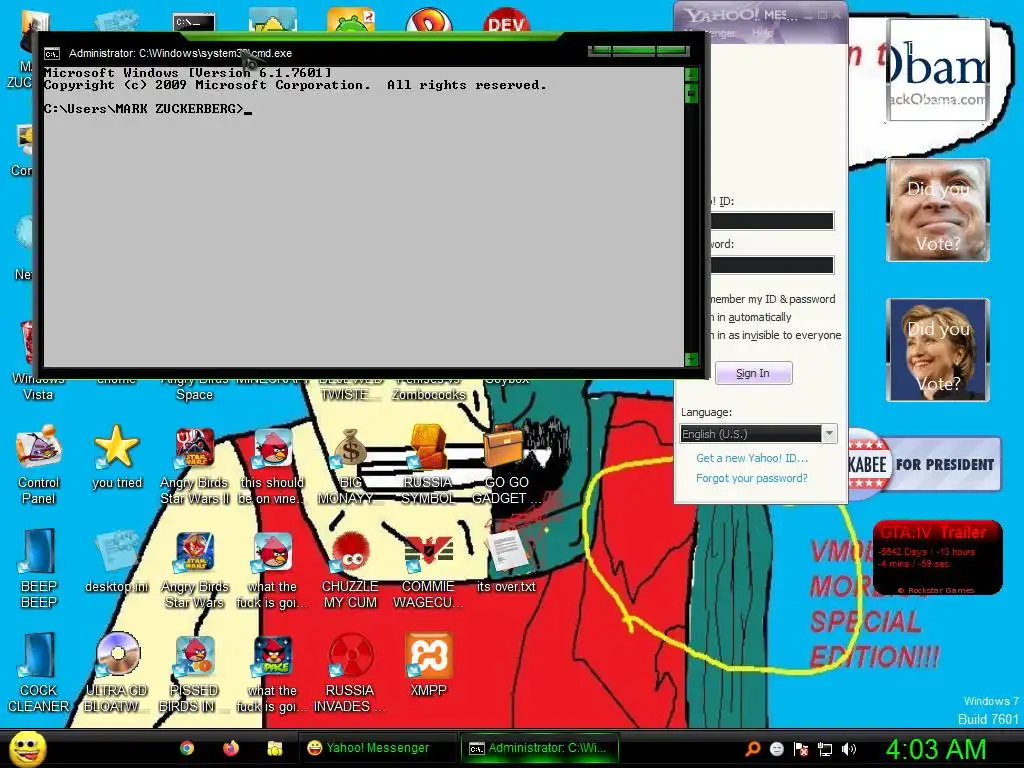
Task: Open the Control Panel desktop icon
Action: point(39,465)
